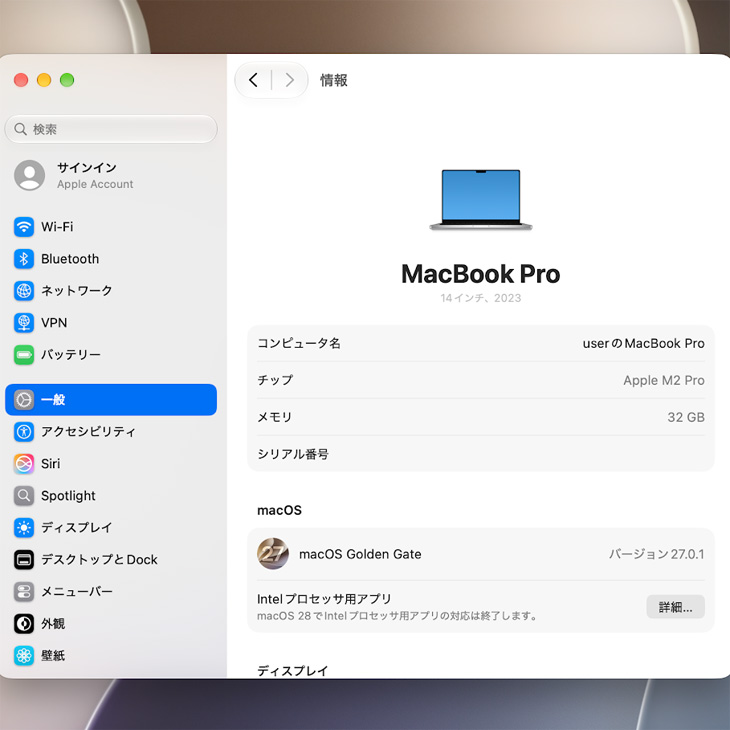
Task: Click the Spotlight magnifier icon
Action: click(x=24, y=496)
